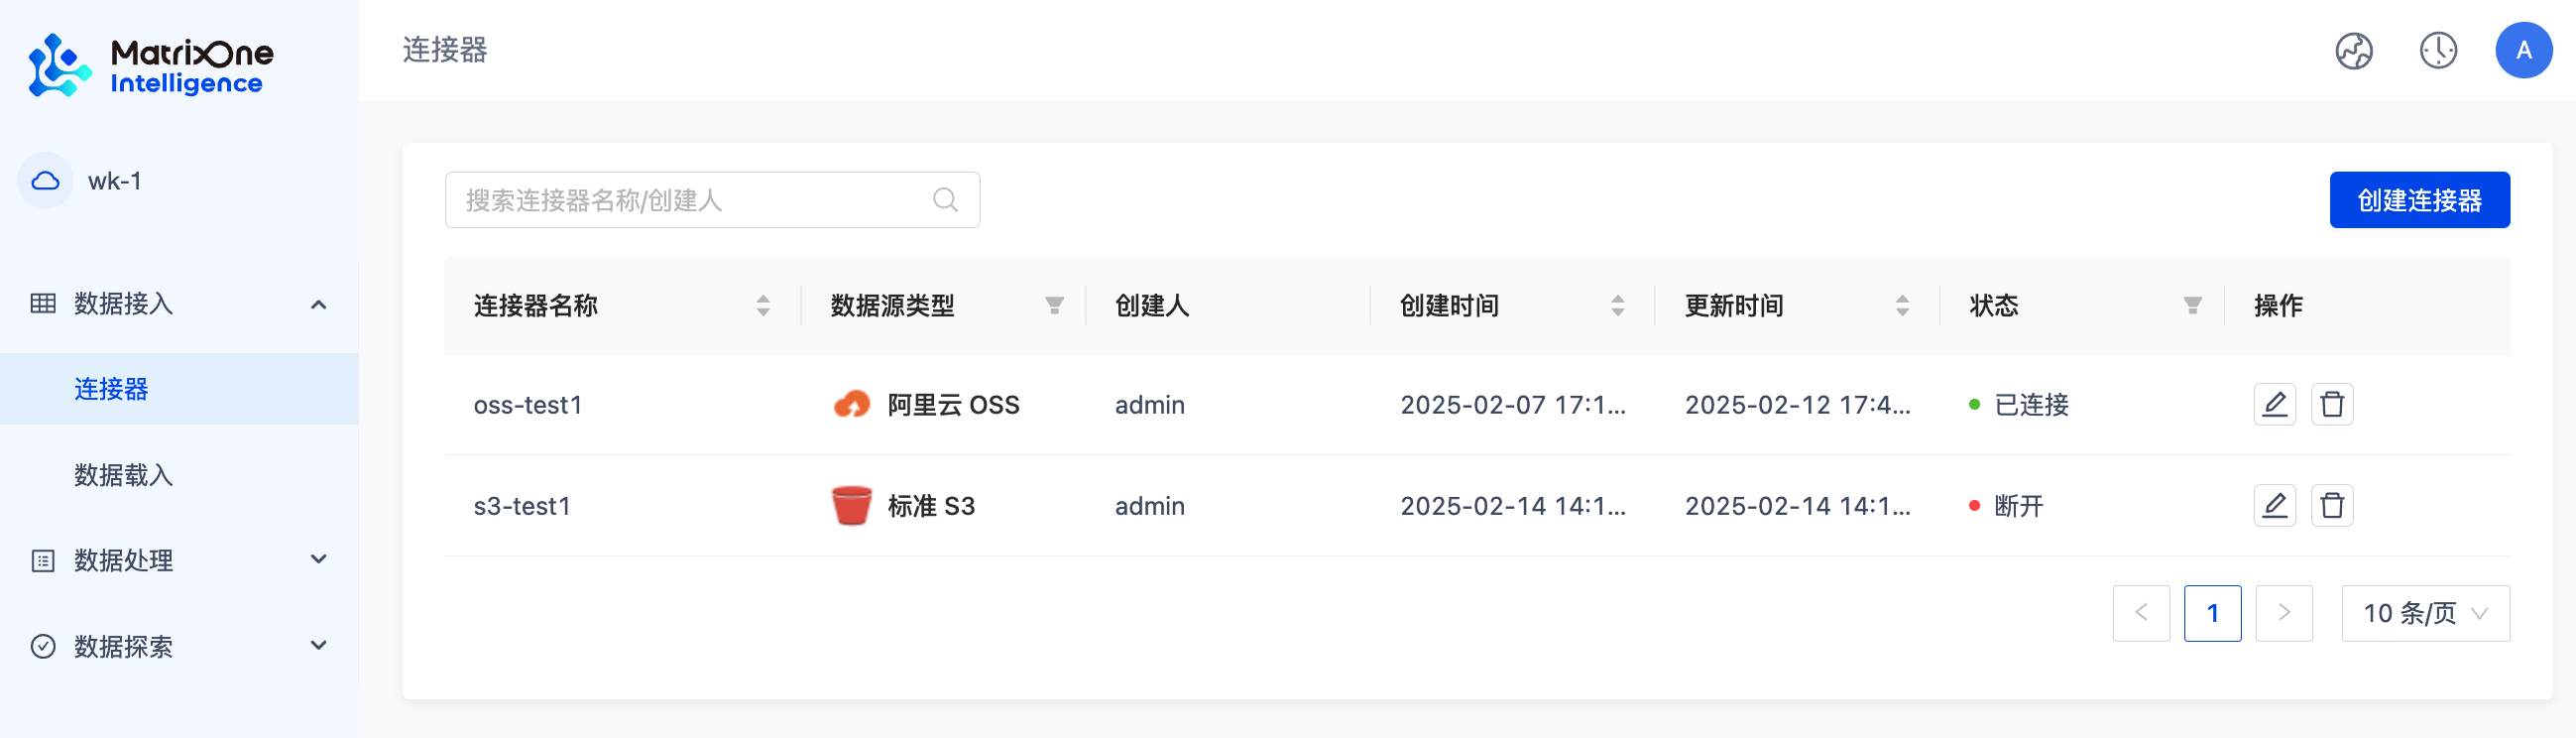Edit the s3-test1 connector
Image resolution: width=2576 pixels, height=738 pixels.
[2274, 505]
